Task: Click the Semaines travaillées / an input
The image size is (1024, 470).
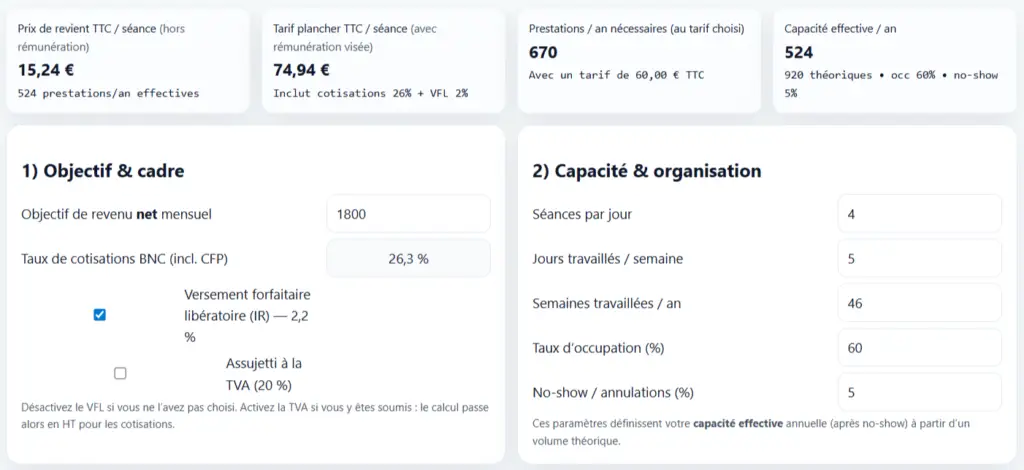Action: pyautogui.click(x=920, y=303)
